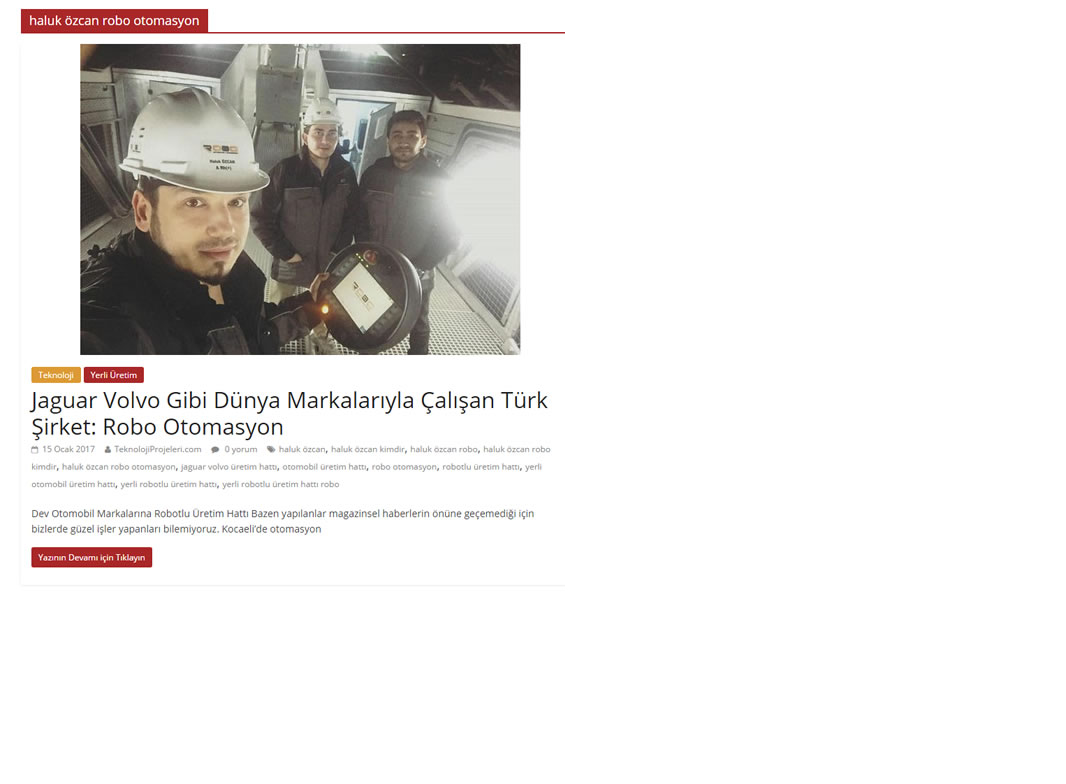The width and height of the screenshot is (1066, 784).
Task: Click the Yazının Devamı için Tıklayın button
Action: [92, 558]
